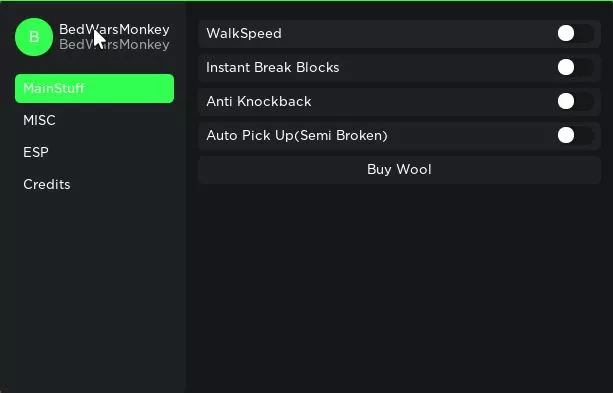613x393 pixels.
Task: Click the Anti Knockback label text
Action: pyautogui.click(x=258, y=102)
